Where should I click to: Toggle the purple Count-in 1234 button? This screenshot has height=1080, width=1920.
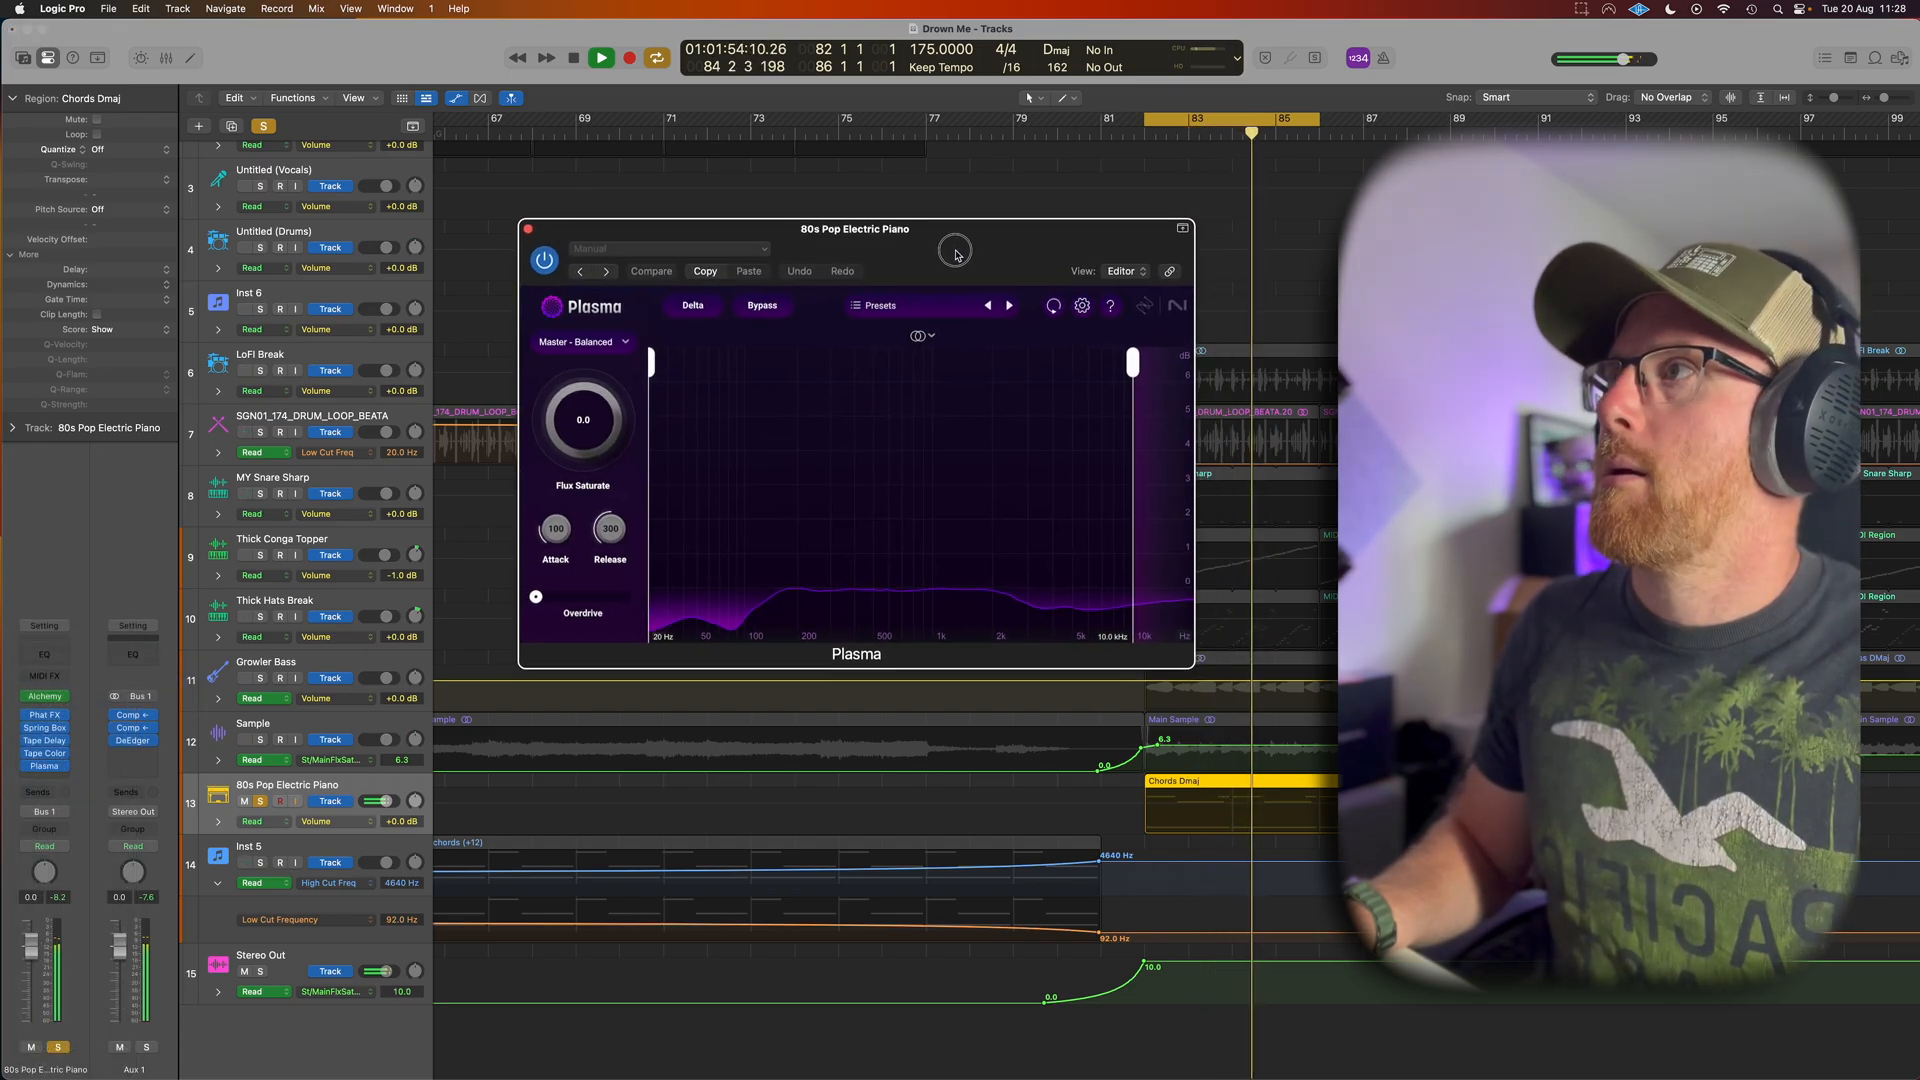click(x=1358, y=58)
